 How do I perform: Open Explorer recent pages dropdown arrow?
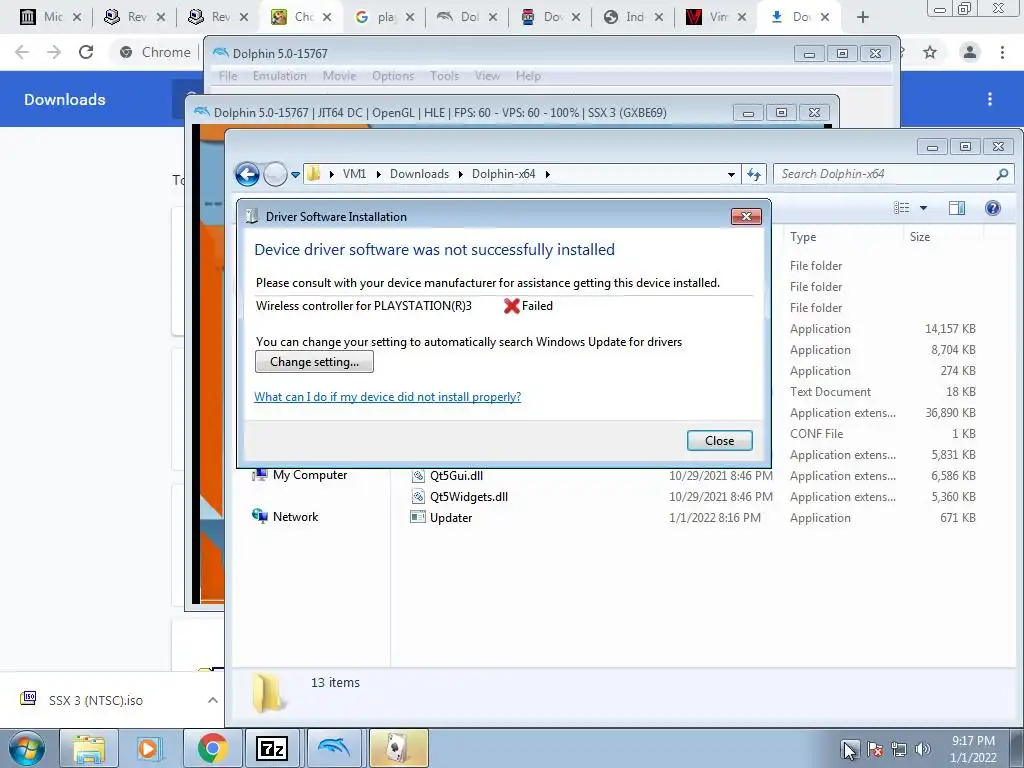pyautogui.click(x=295, y=174)
